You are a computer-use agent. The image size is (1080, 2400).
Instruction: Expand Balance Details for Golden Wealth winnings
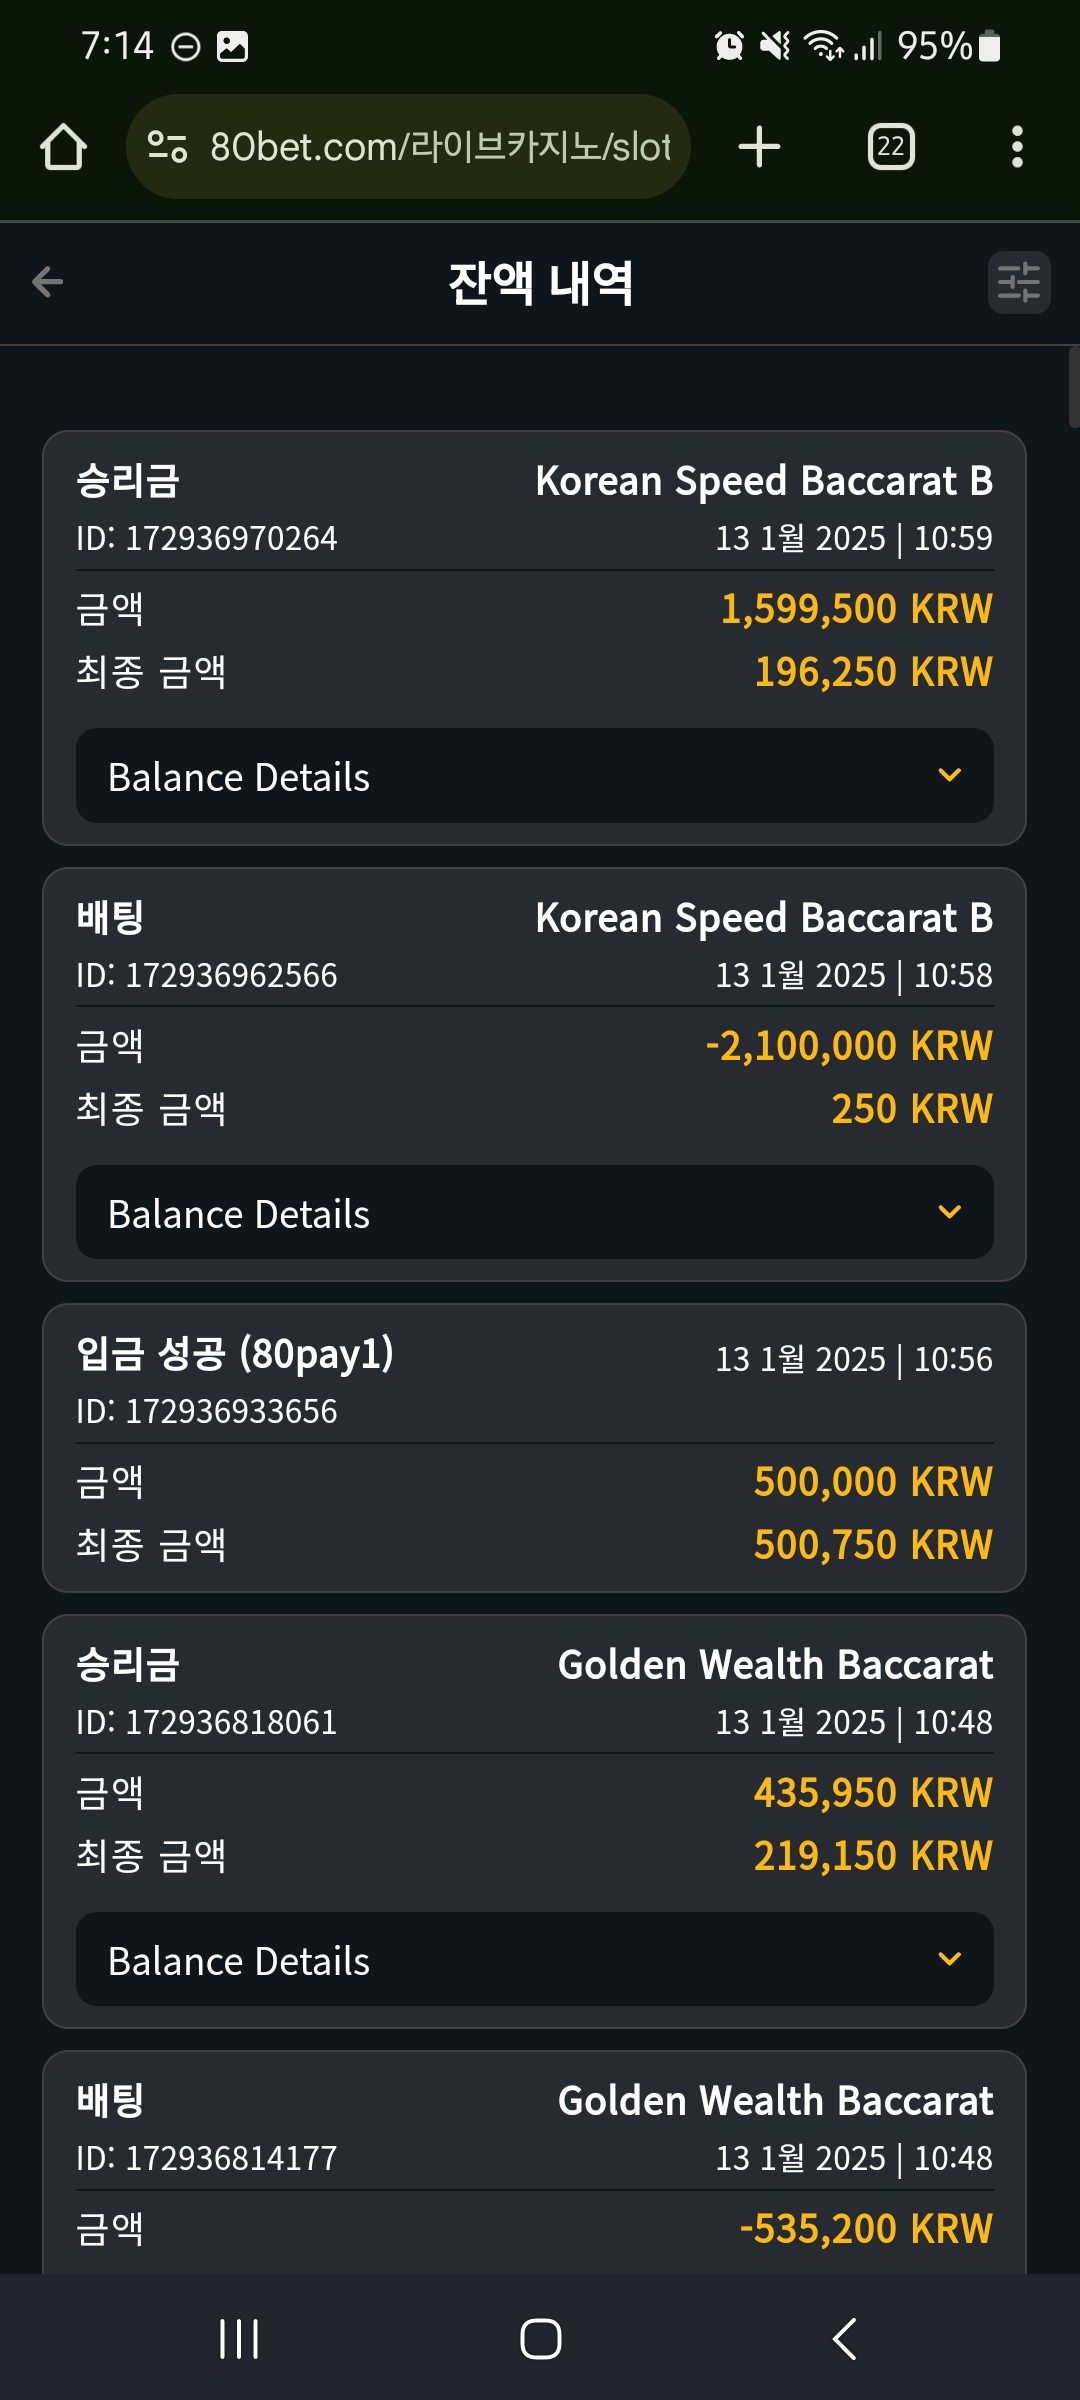pyautogui.click(x=535, y=1959)
